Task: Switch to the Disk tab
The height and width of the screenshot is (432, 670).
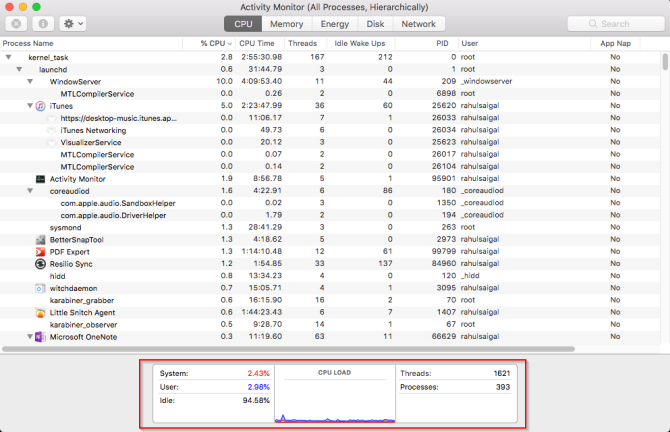Action: click(x=375, y=24)
